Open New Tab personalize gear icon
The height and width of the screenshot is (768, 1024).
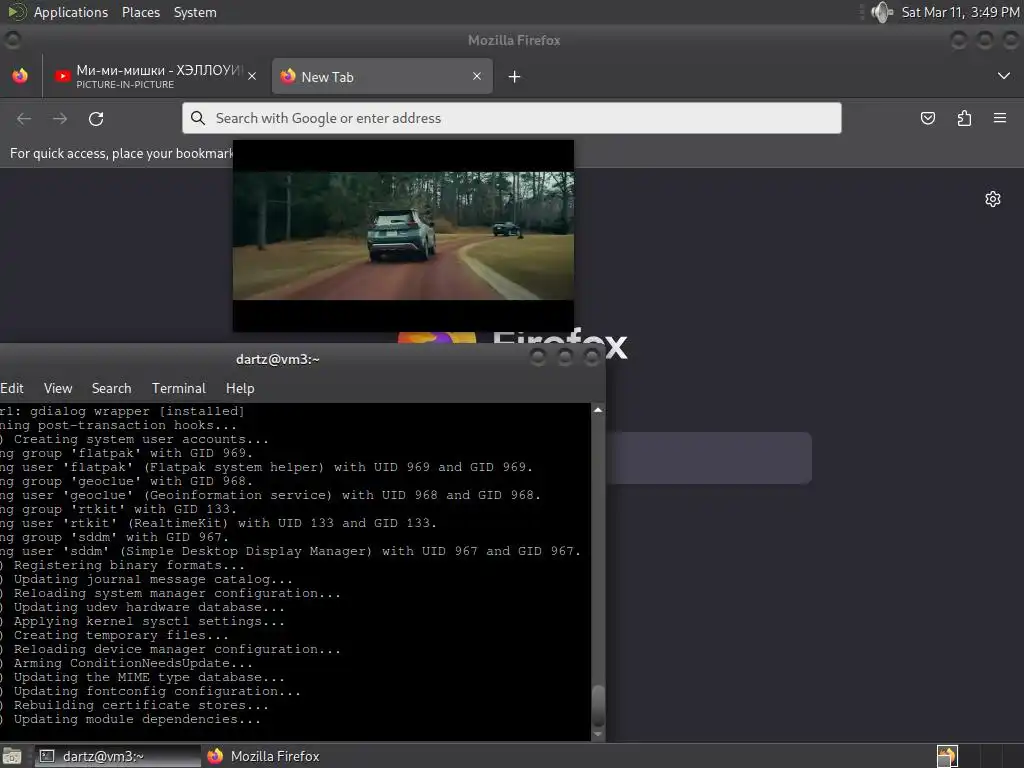point(993,199)
